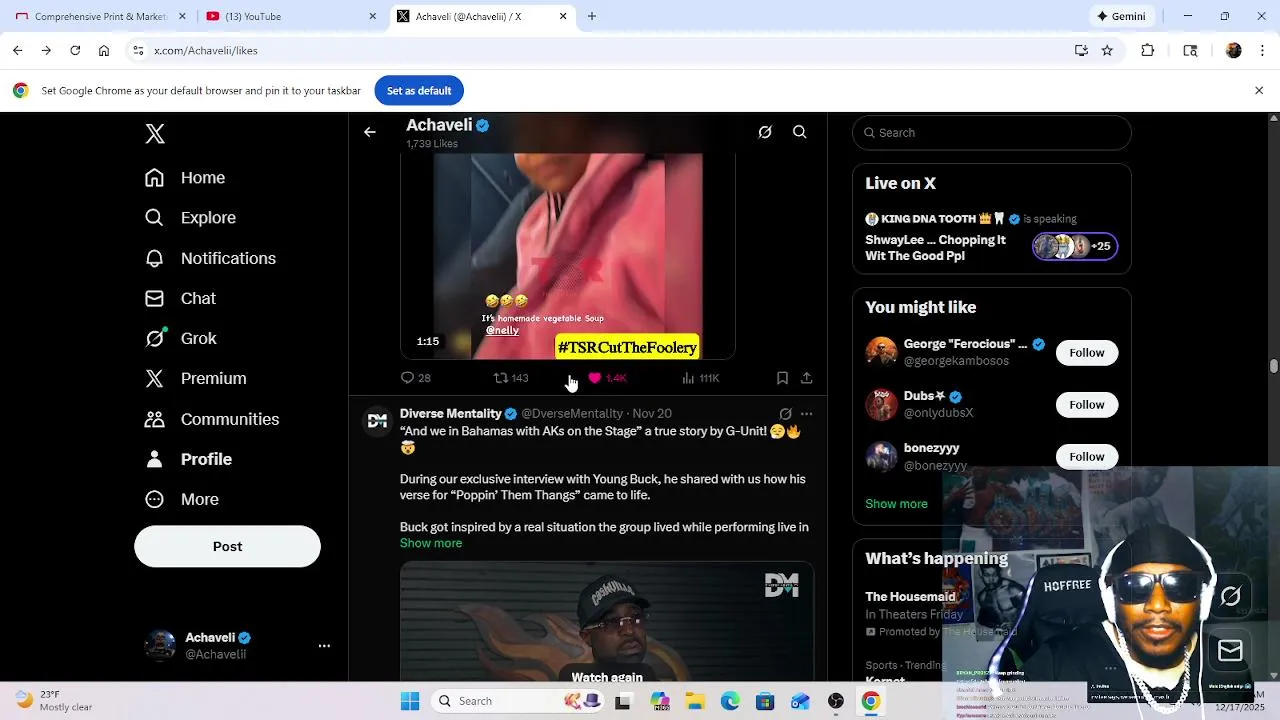Share the TSR video post
Viewport: 1280px width, 720px height.
(806, 378)
